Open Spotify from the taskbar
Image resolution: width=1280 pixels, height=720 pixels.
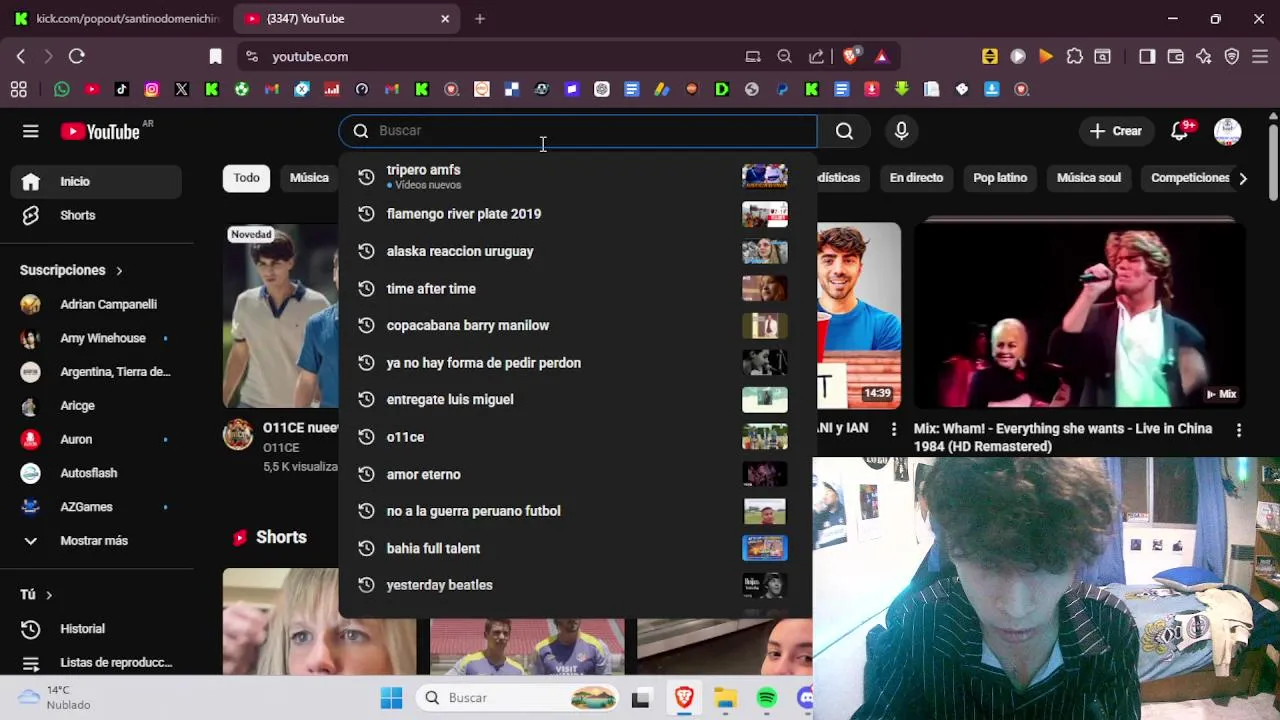pos(767,698)
